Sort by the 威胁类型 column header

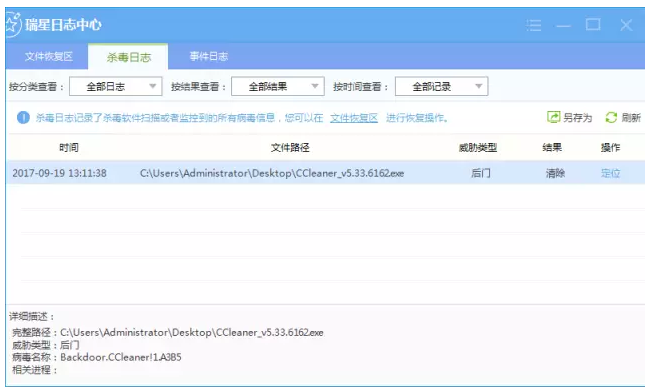(x=478, y=148)
